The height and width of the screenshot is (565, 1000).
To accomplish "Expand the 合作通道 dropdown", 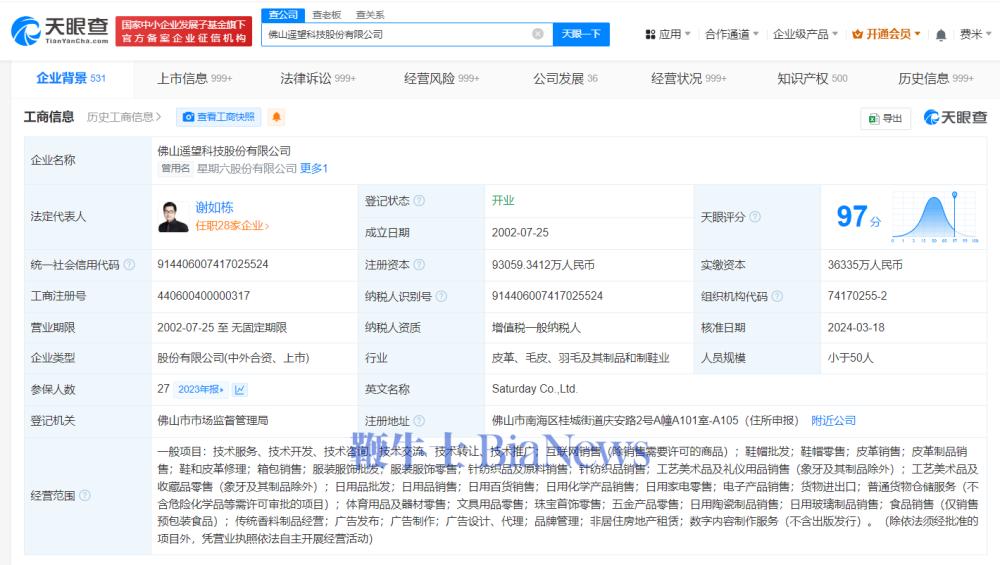I will click(x=732, y=34).
